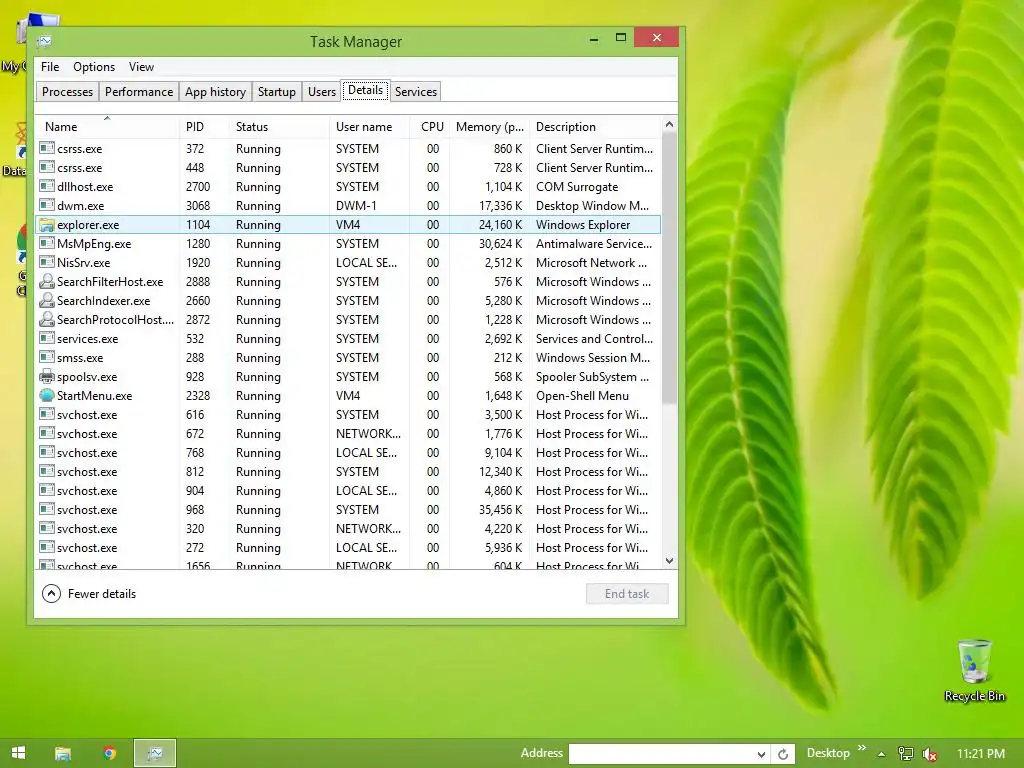
Task: Open the View menu
Action: coord(141,67)
